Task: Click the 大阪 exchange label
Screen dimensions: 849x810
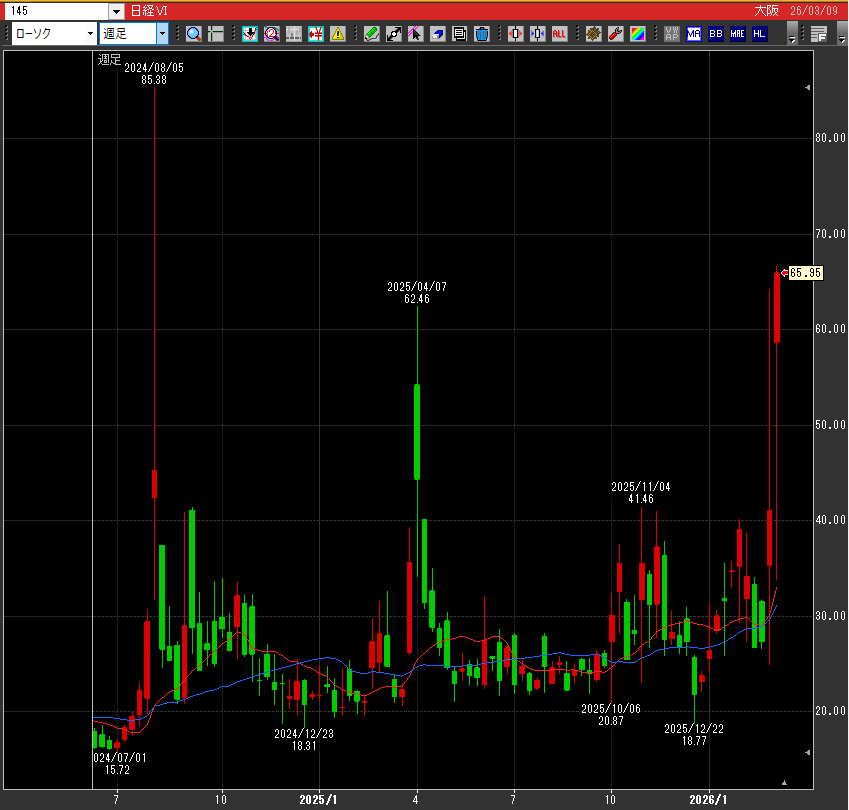Action: [x=767, y=11]
